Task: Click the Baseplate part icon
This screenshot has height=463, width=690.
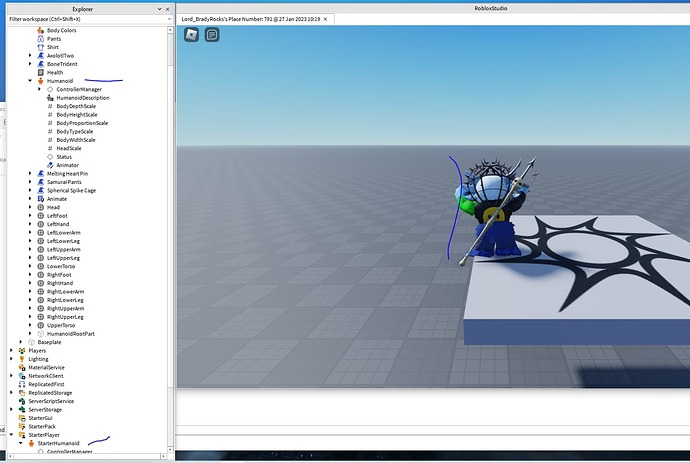Action: coord(32,342)
